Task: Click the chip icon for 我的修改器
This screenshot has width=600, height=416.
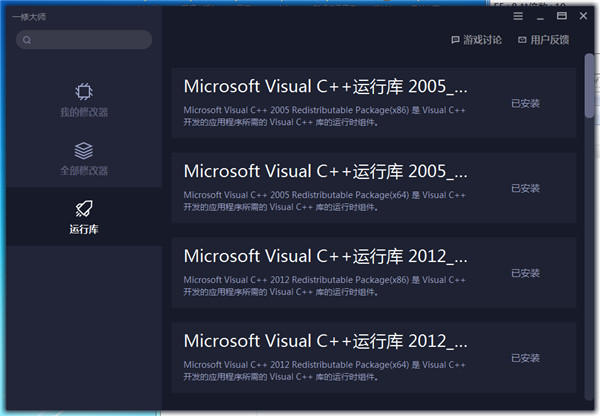Action: pos(84,91)
